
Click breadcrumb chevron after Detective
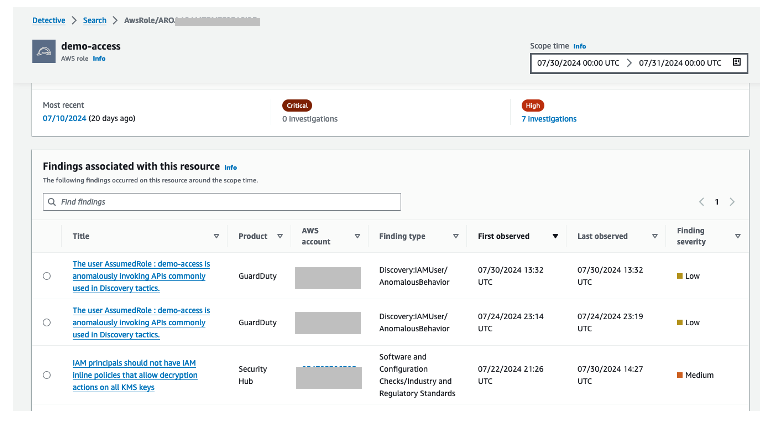click(74, 20)
